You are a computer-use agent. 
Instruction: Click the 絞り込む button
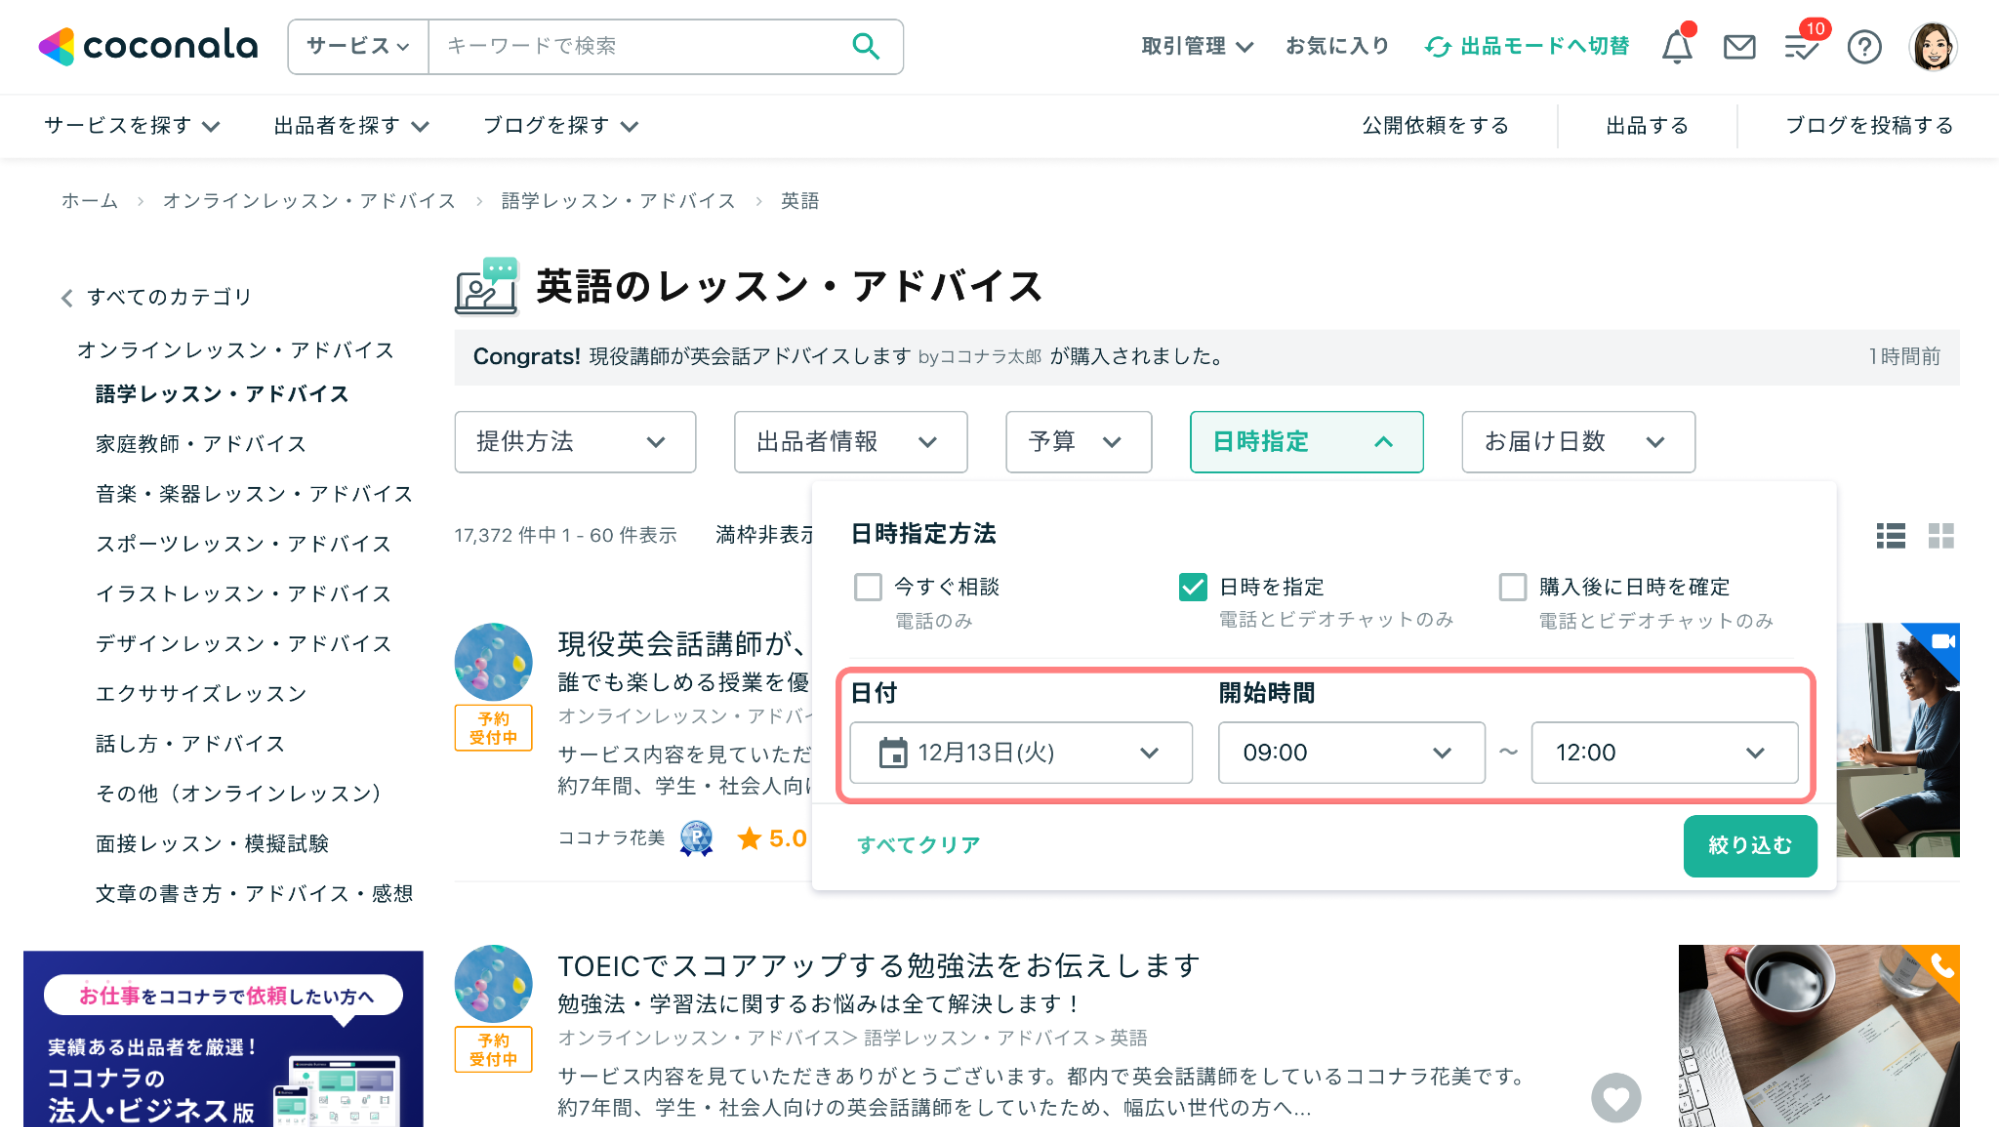coord(1749,846)
